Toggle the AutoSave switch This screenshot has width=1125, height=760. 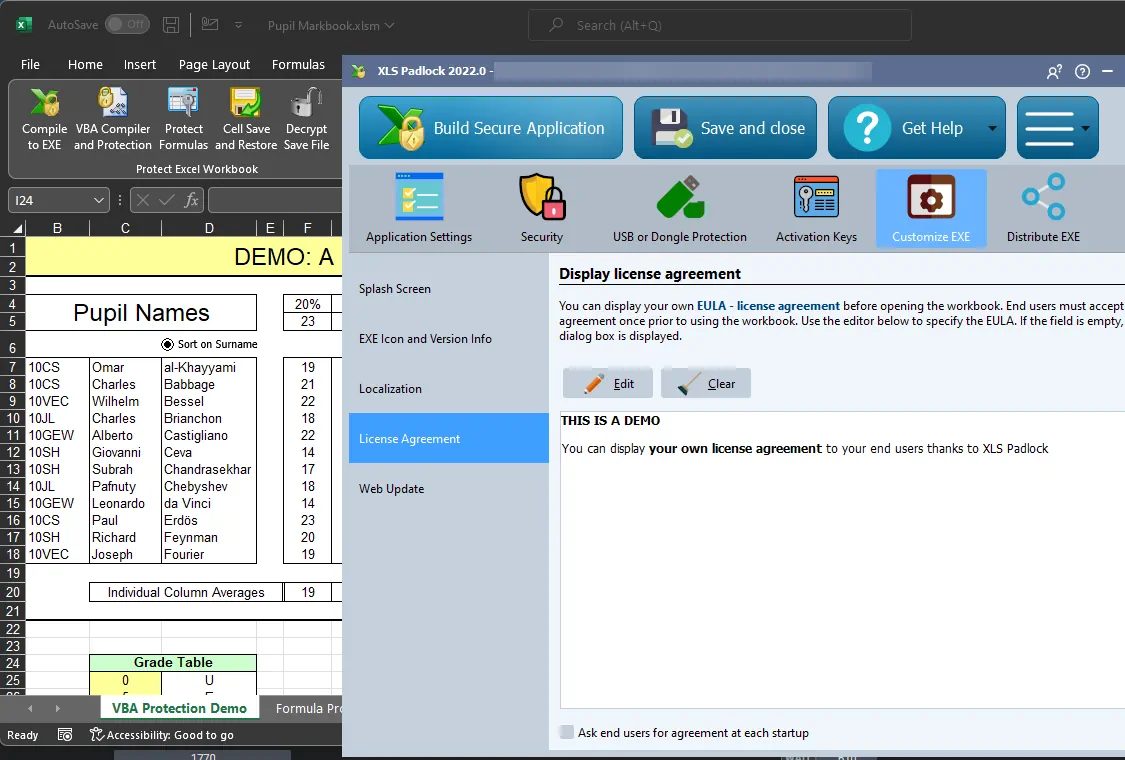tap(127, 24)
